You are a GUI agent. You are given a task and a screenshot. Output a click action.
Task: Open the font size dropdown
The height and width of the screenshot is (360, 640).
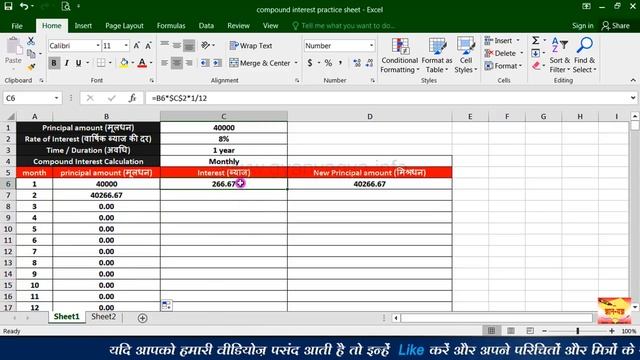(126, 46)
